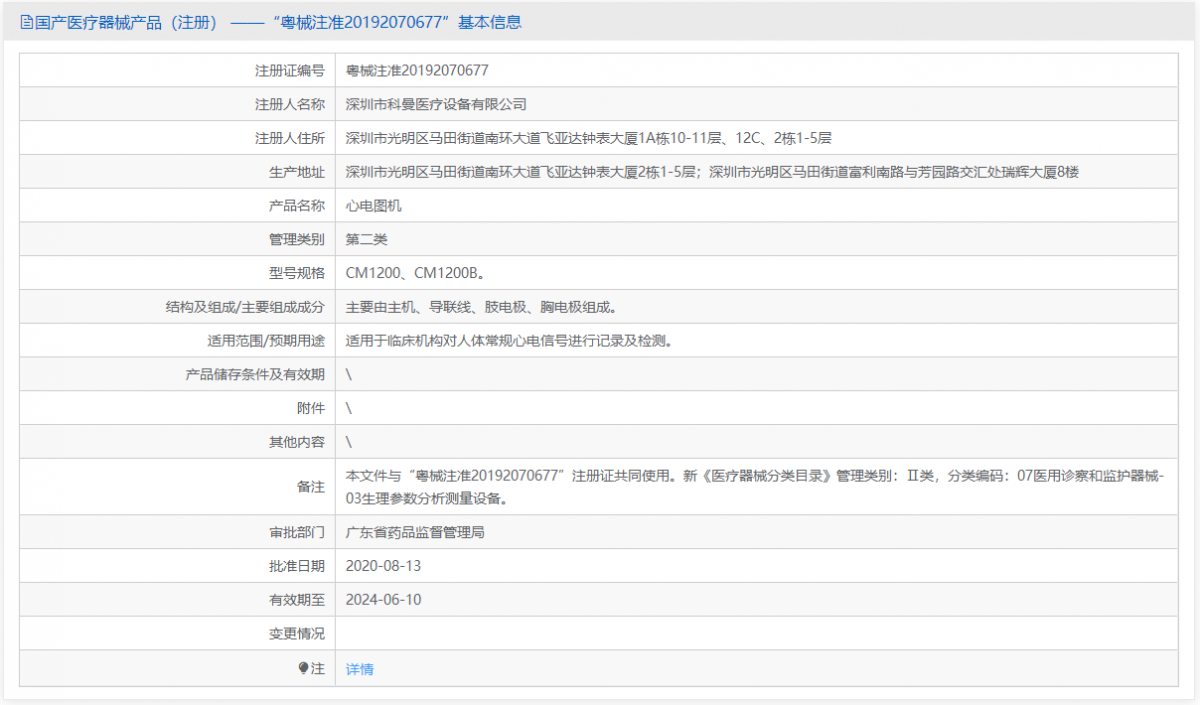Select approval date 2020-08-13

(x=383, y=566)
